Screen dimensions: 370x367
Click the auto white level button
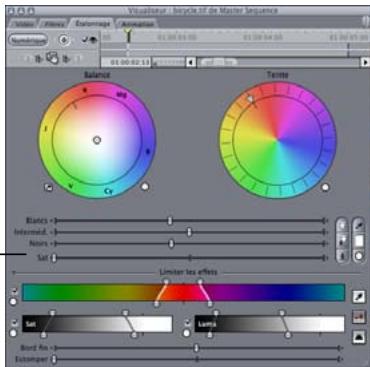[342, 226]
